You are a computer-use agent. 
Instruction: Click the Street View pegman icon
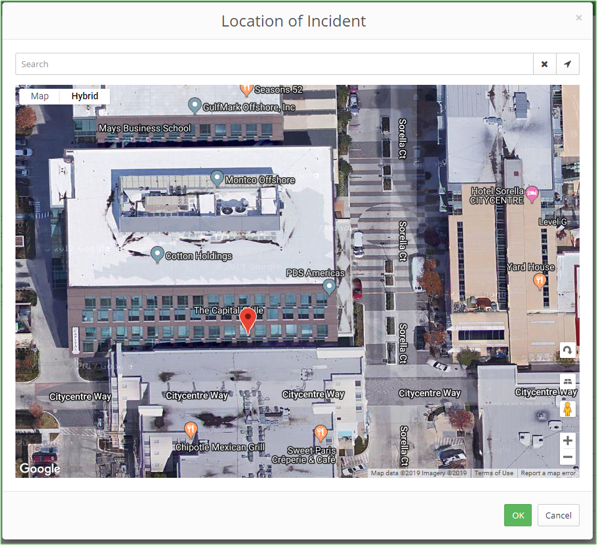[567, 409]
